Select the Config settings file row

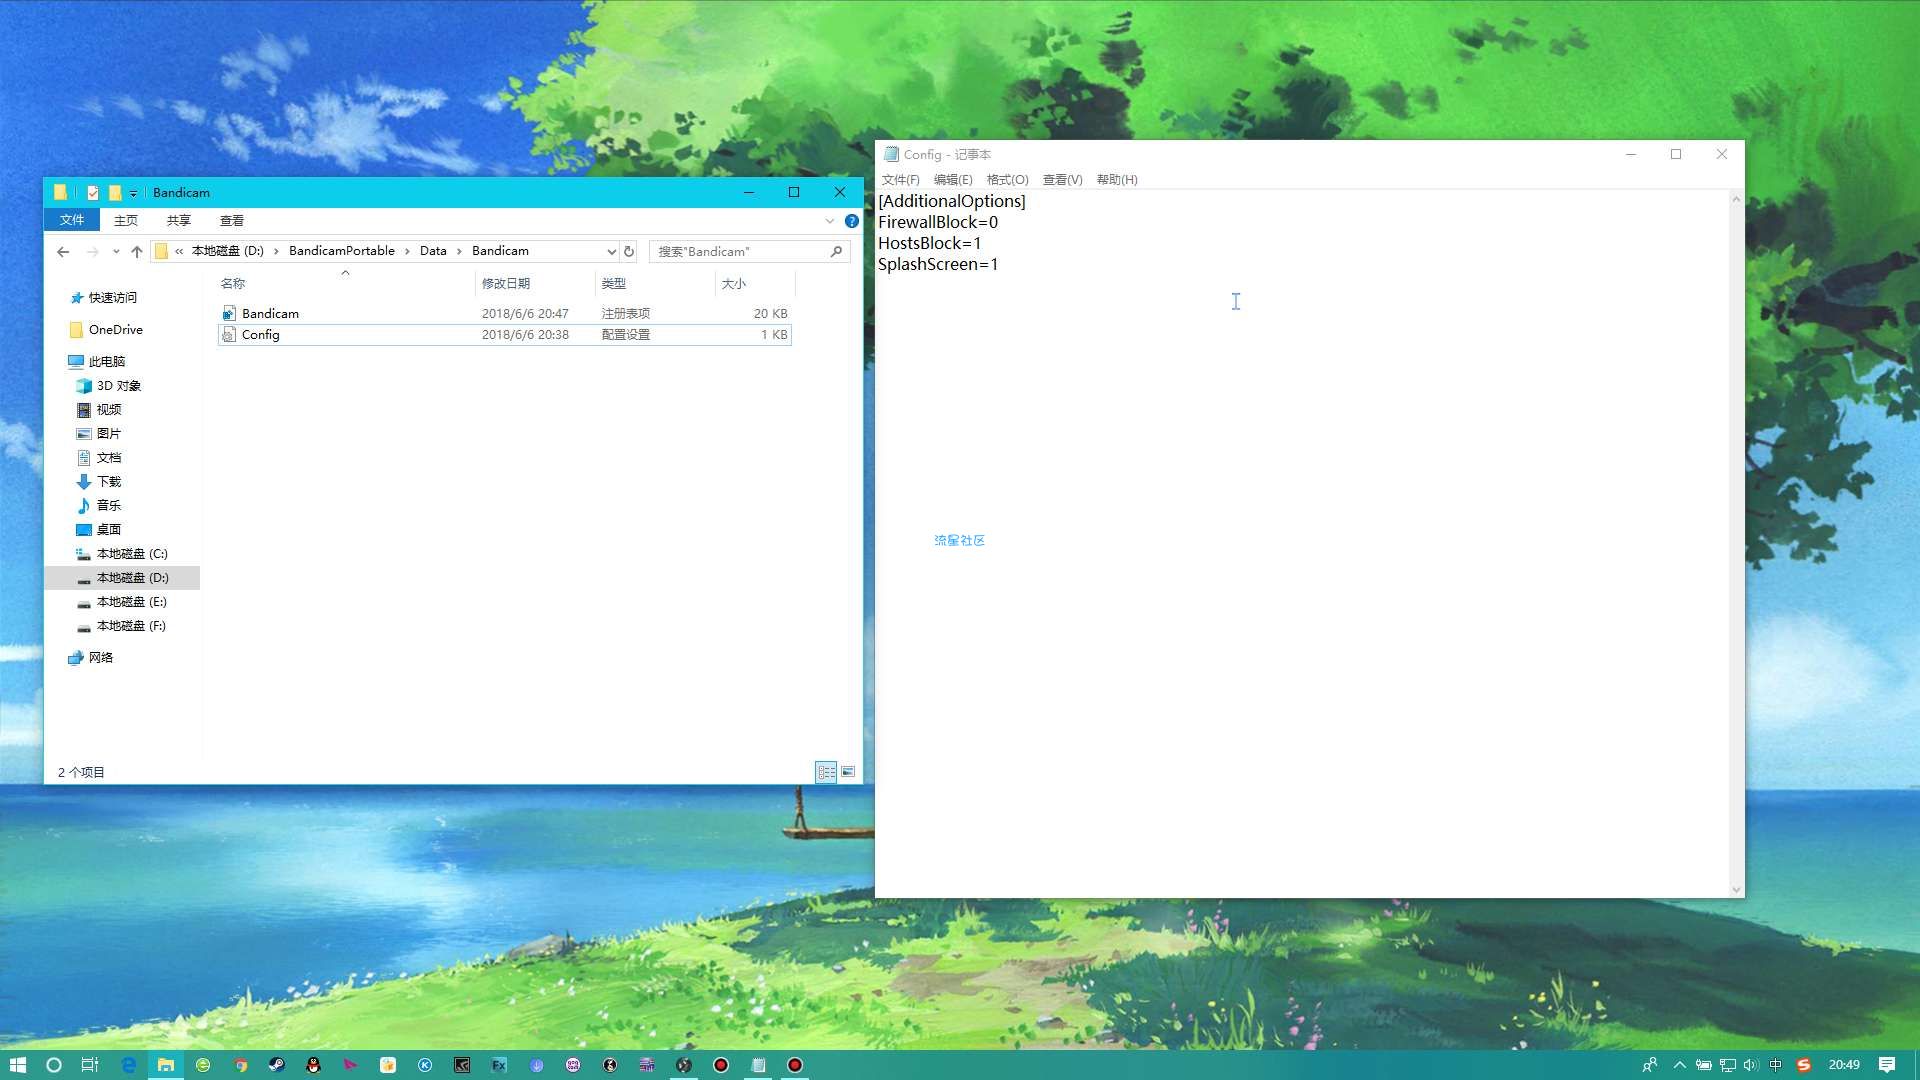tap(504, 334)
